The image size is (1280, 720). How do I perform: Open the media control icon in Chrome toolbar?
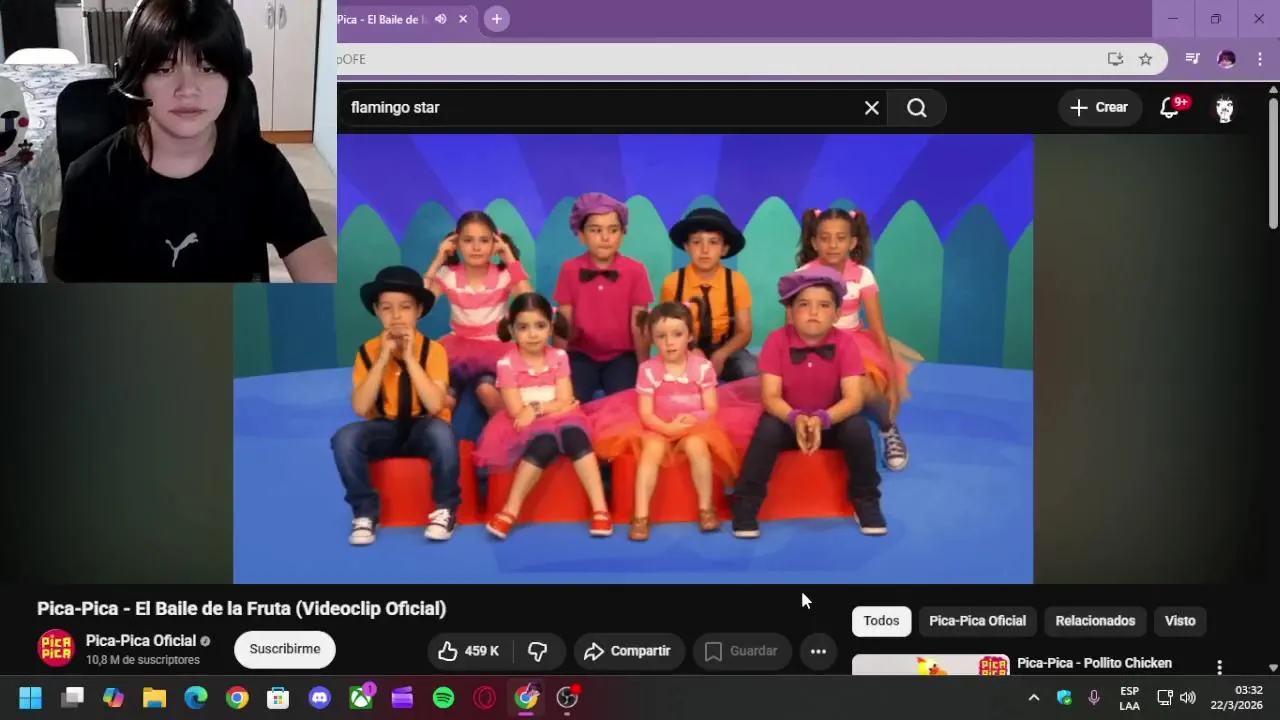click(x=1192, y=59)
